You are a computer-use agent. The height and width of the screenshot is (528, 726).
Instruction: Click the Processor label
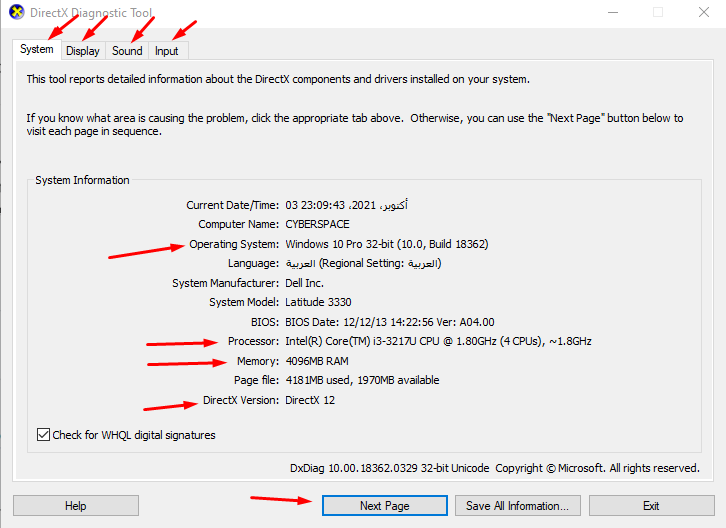(x=253, y=341)
